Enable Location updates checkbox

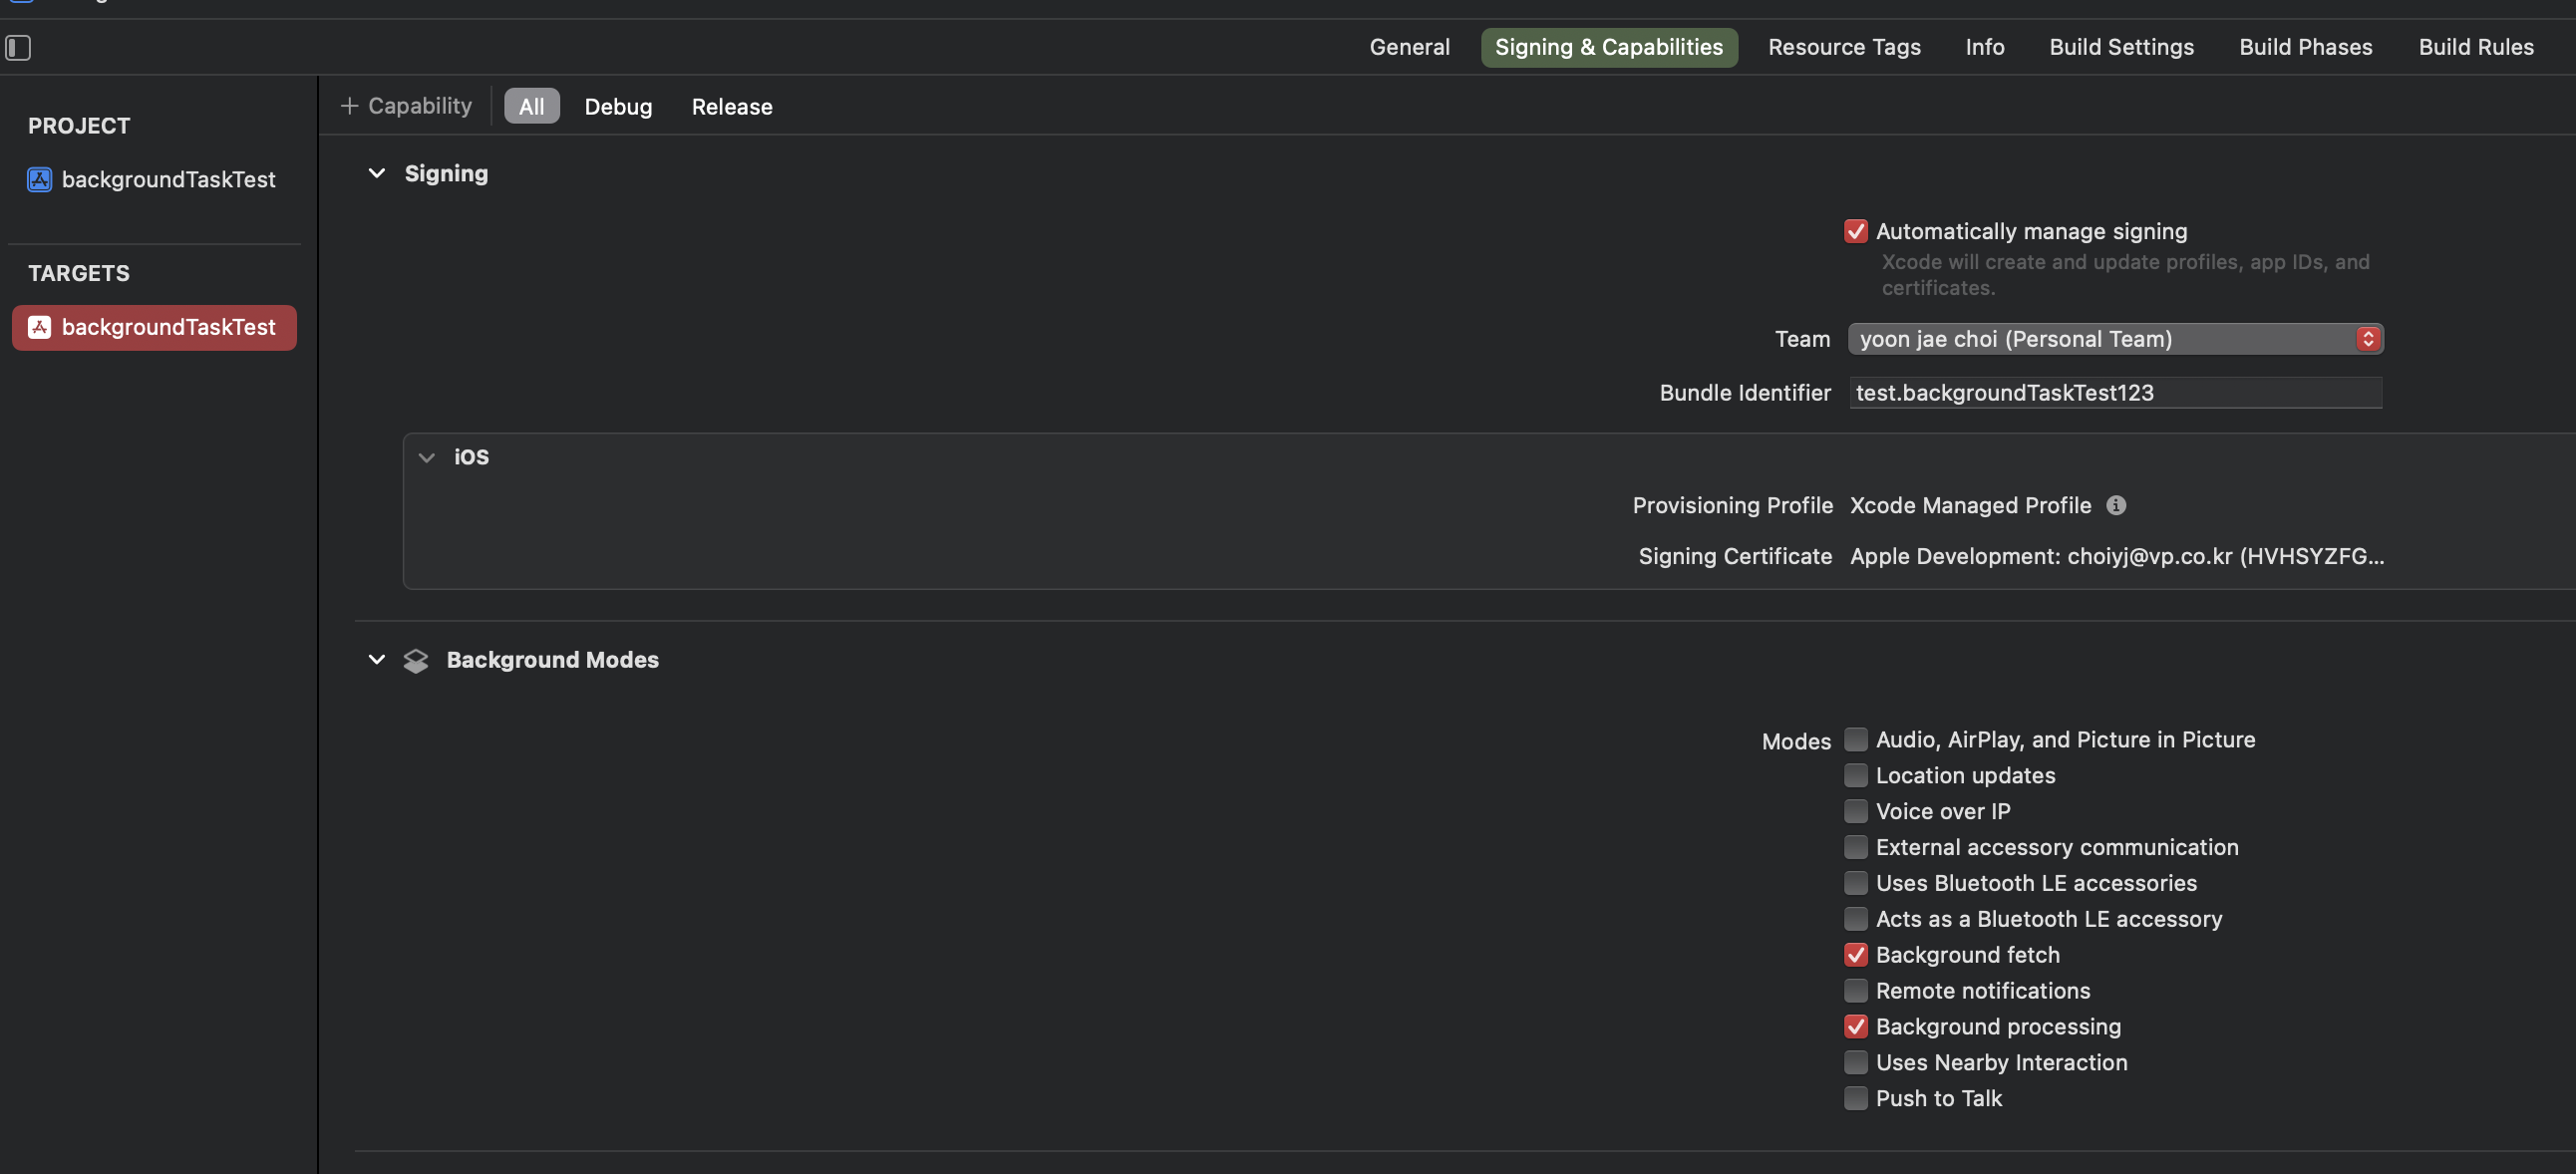(1855, 776)
